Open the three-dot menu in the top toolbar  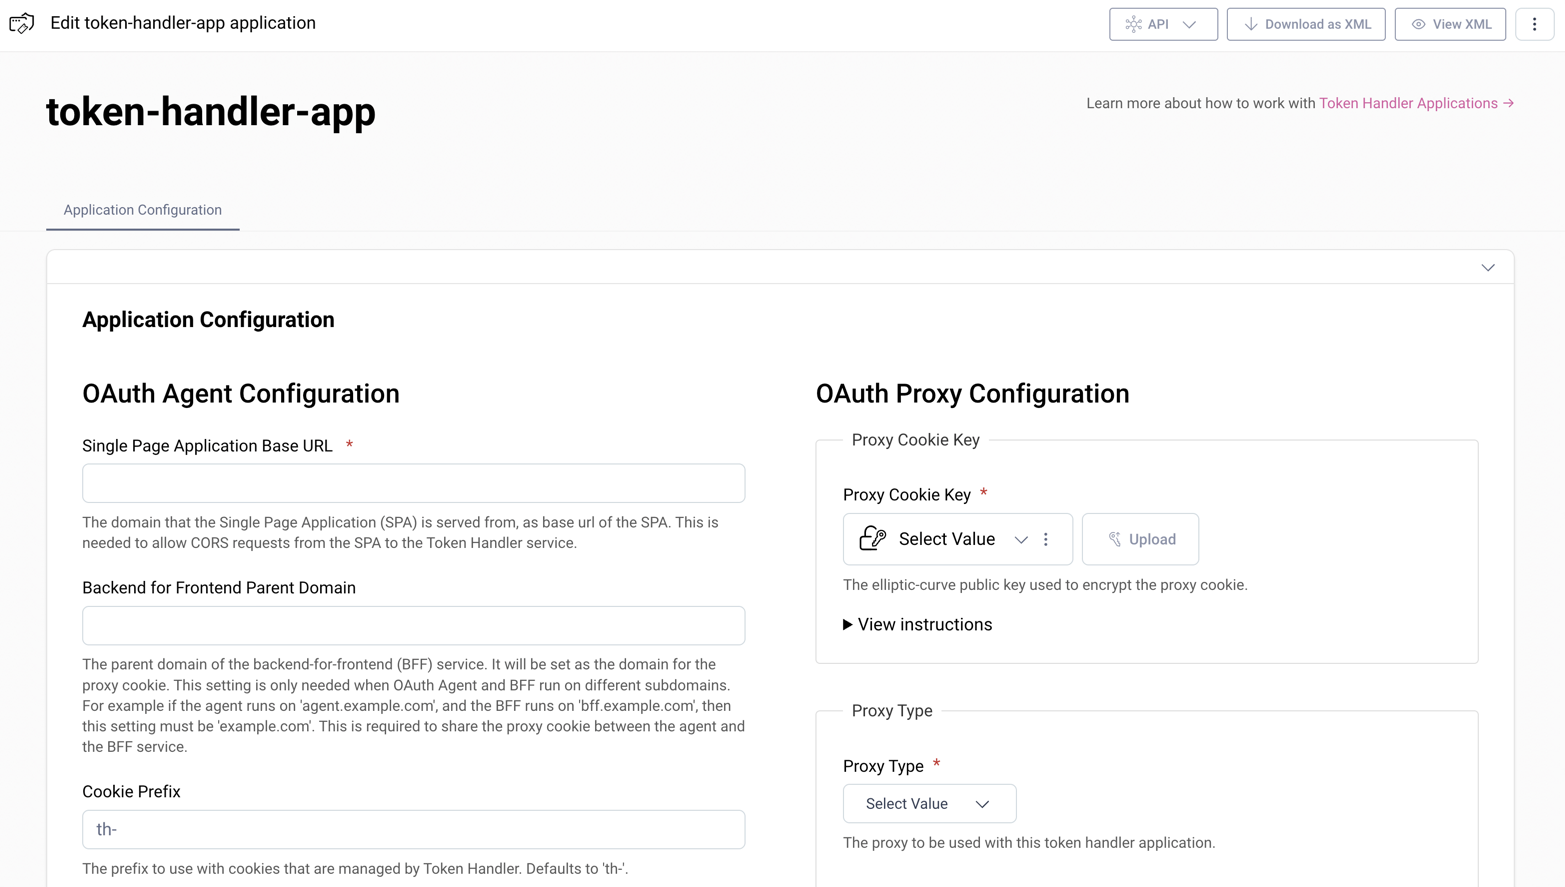pos(1534,24)
